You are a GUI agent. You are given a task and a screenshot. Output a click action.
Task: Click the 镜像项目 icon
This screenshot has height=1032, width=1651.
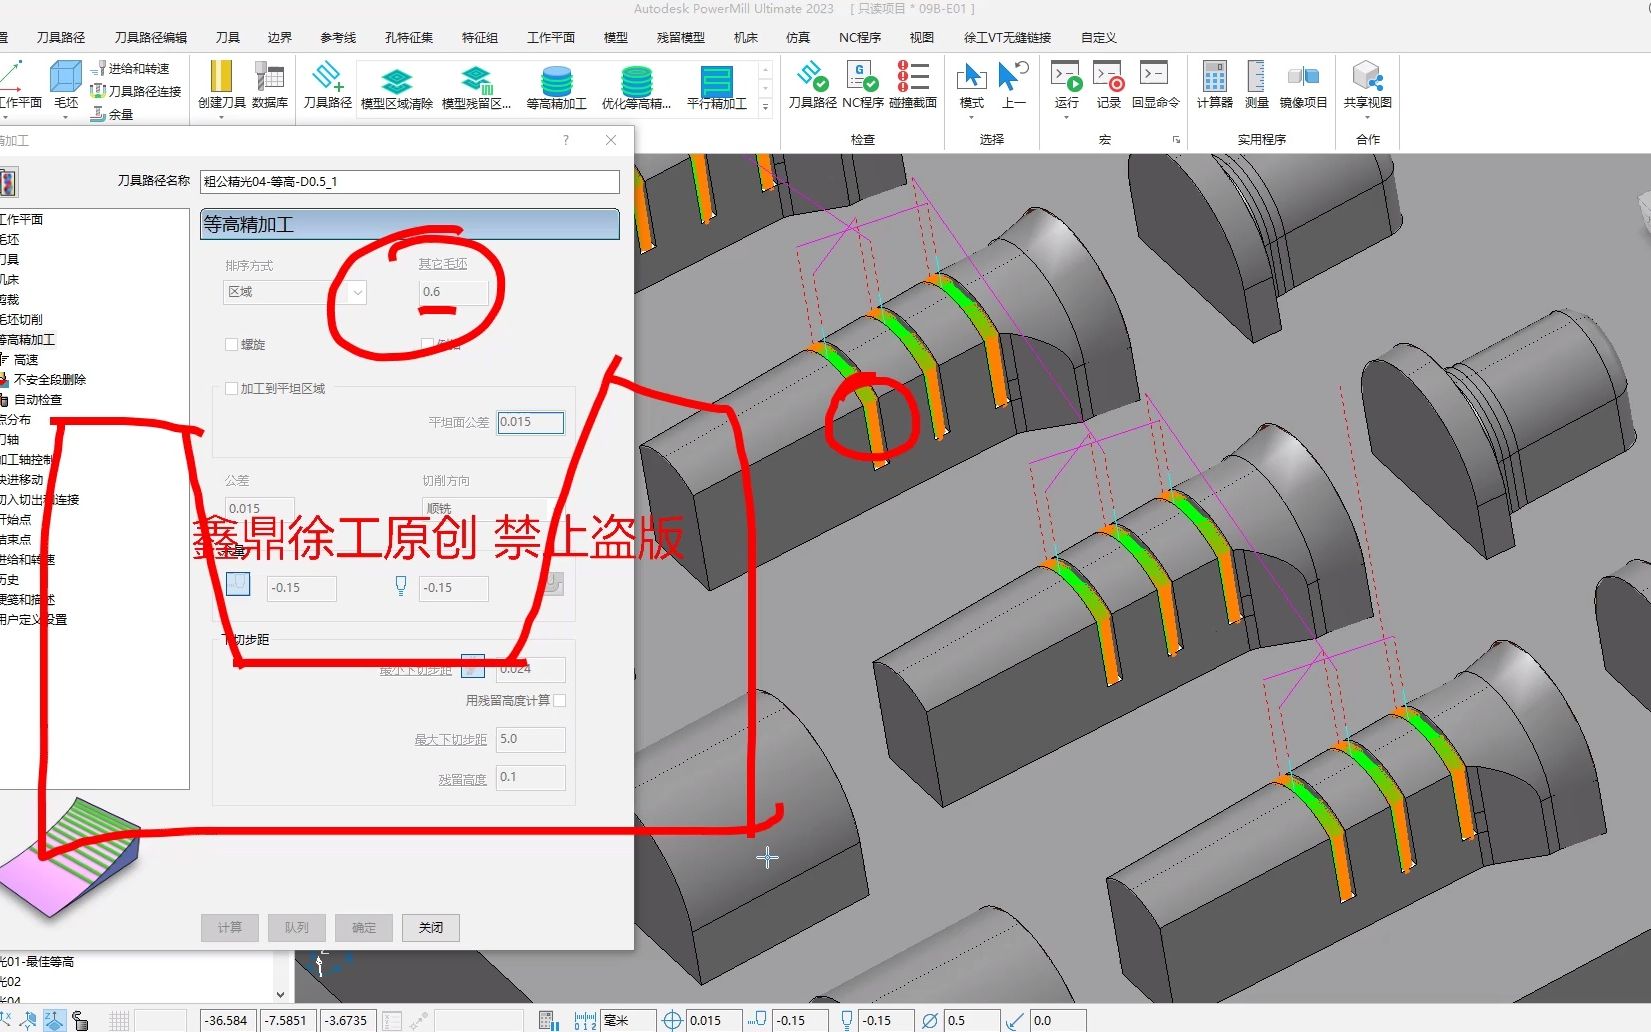(x=1303, y=84)
